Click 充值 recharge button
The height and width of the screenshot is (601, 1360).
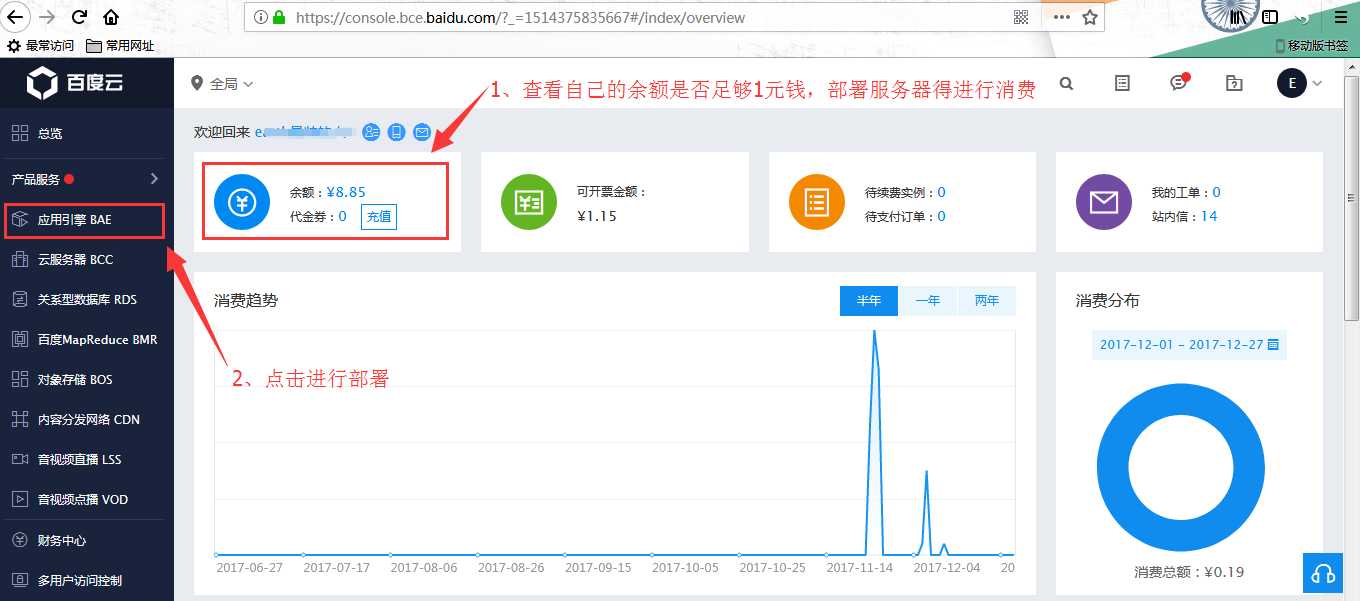[379, 217]
